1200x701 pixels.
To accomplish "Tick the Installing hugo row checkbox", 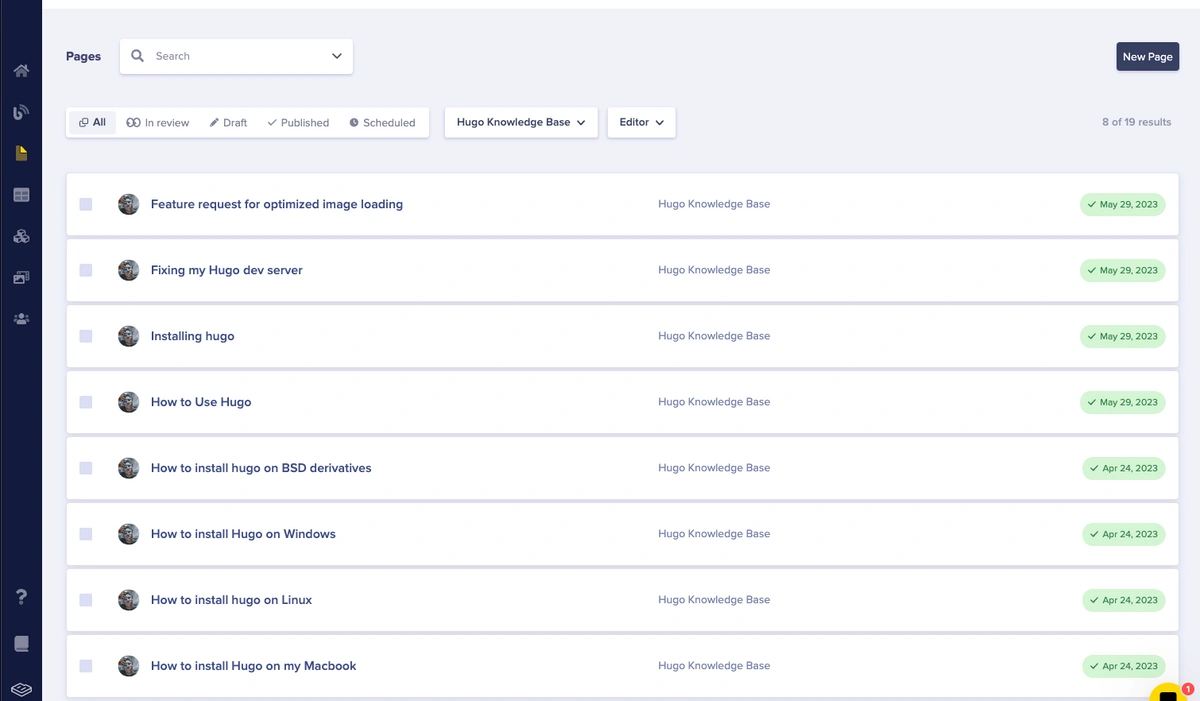I will [86, 336].
